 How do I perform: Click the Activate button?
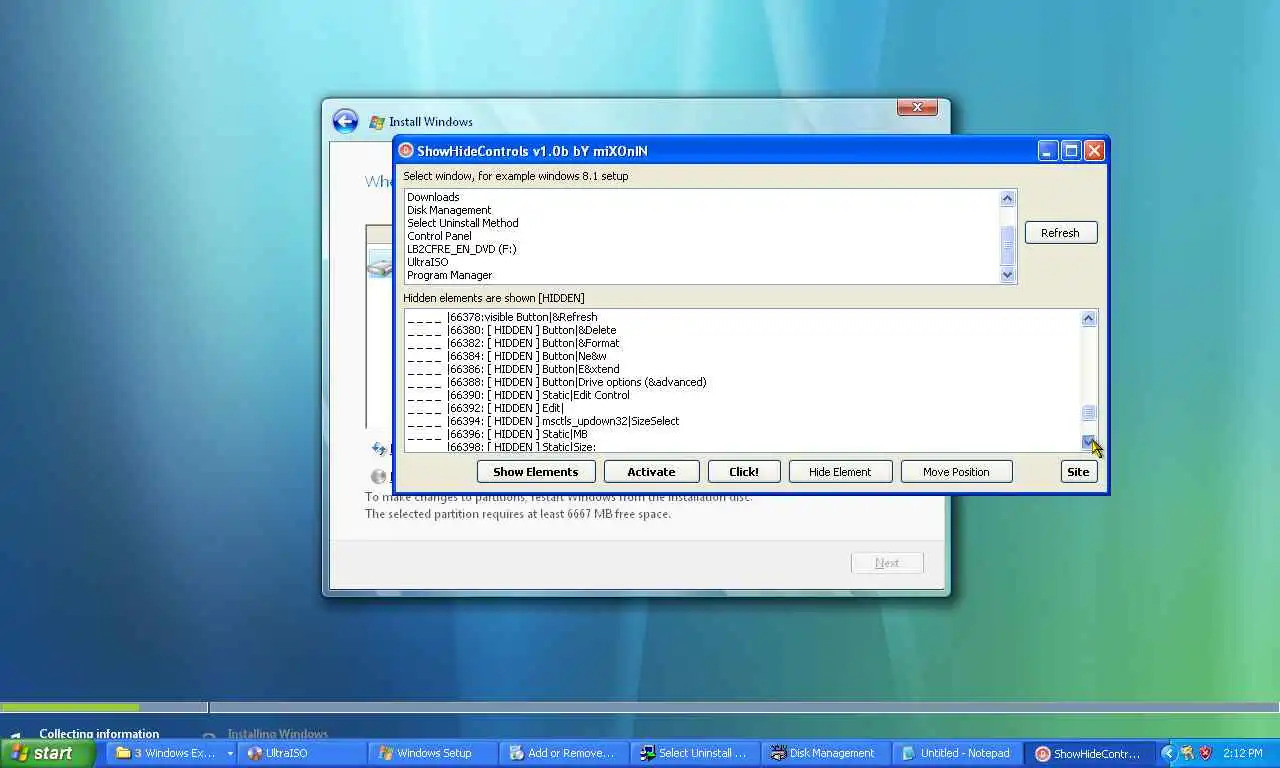tap(651, 472)
